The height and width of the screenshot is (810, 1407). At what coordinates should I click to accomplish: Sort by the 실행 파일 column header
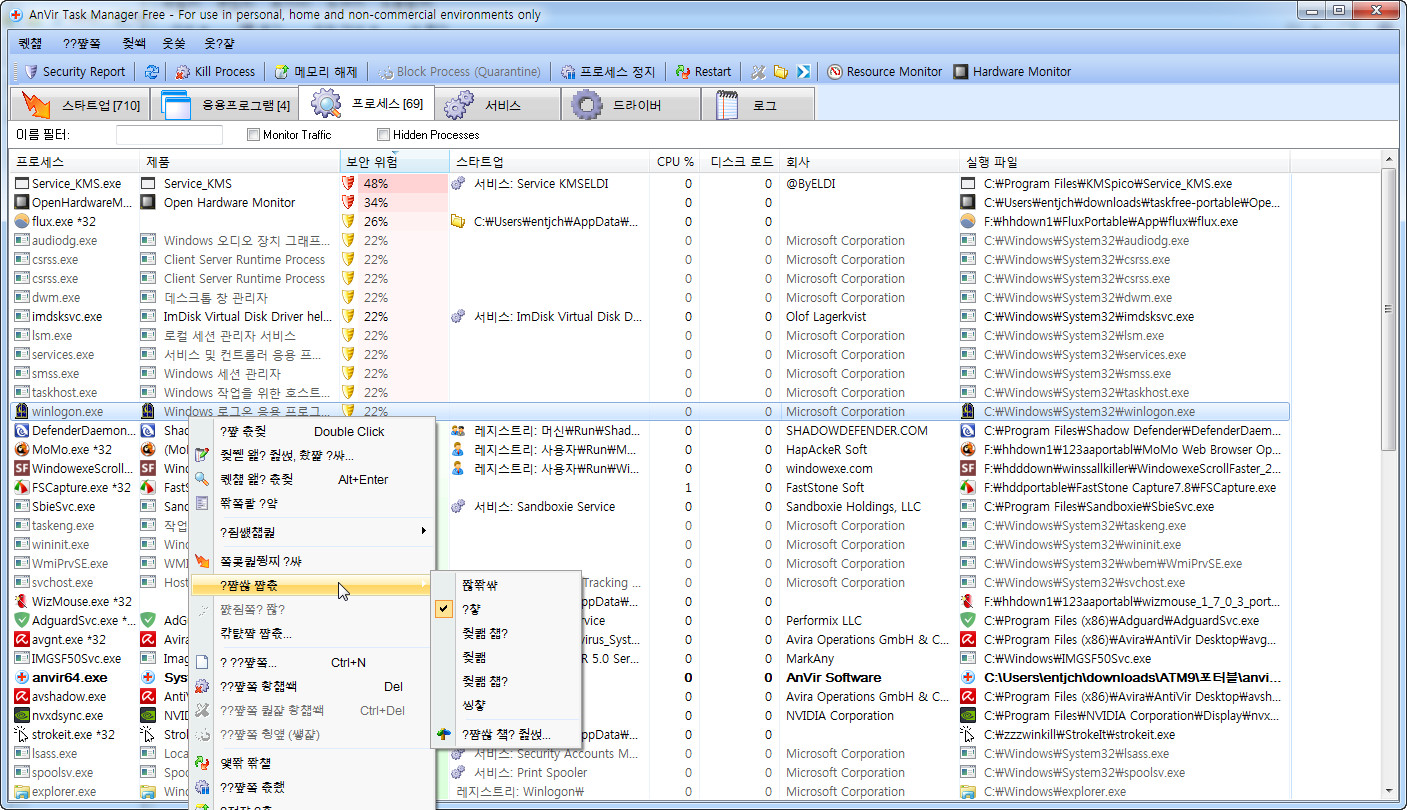point(1124,161)
